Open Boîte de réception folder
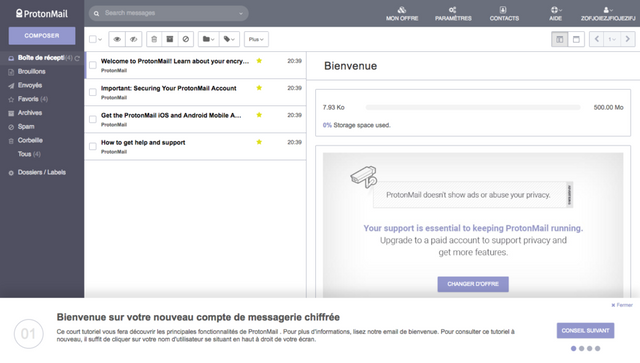This screenshot has height=363, width=640. pyautogui.click(x=42, y=58)
